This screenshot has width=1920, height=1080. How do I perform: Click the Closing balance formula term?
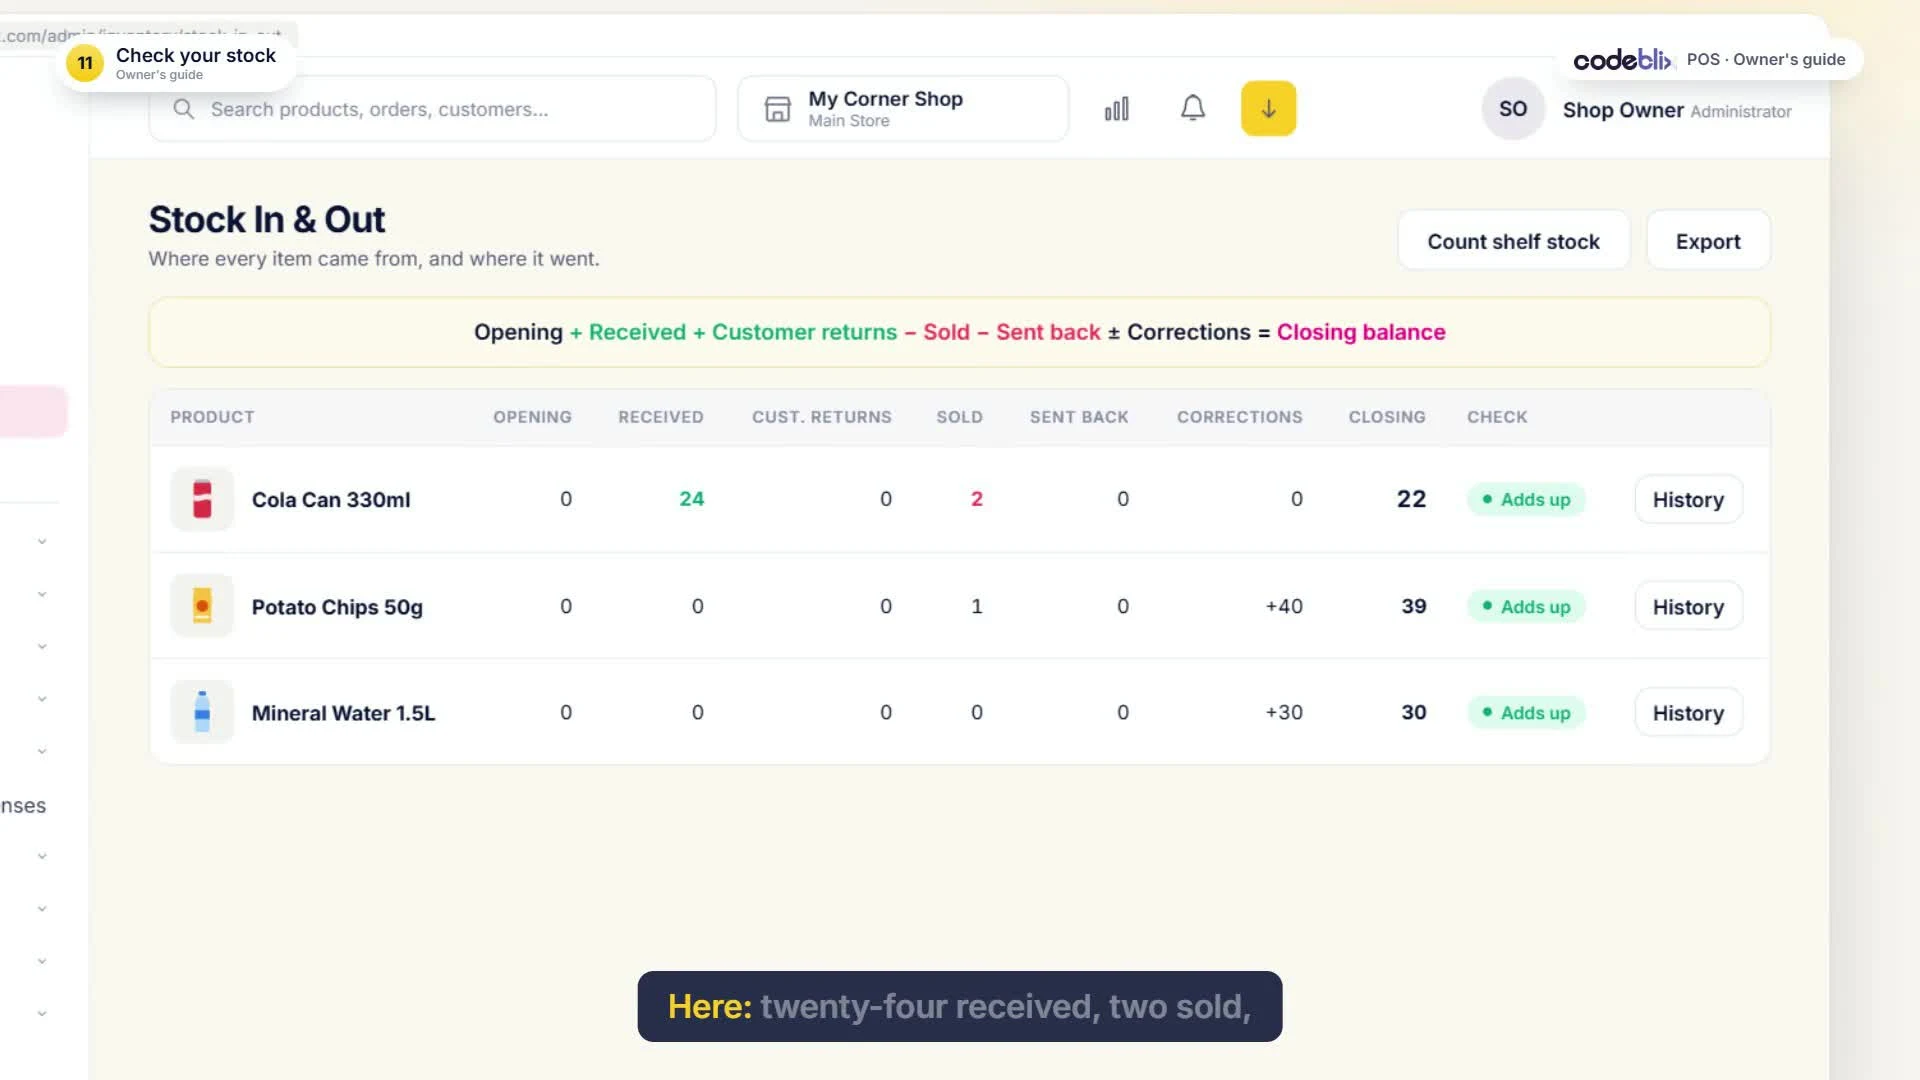(x=1361, y=332)
